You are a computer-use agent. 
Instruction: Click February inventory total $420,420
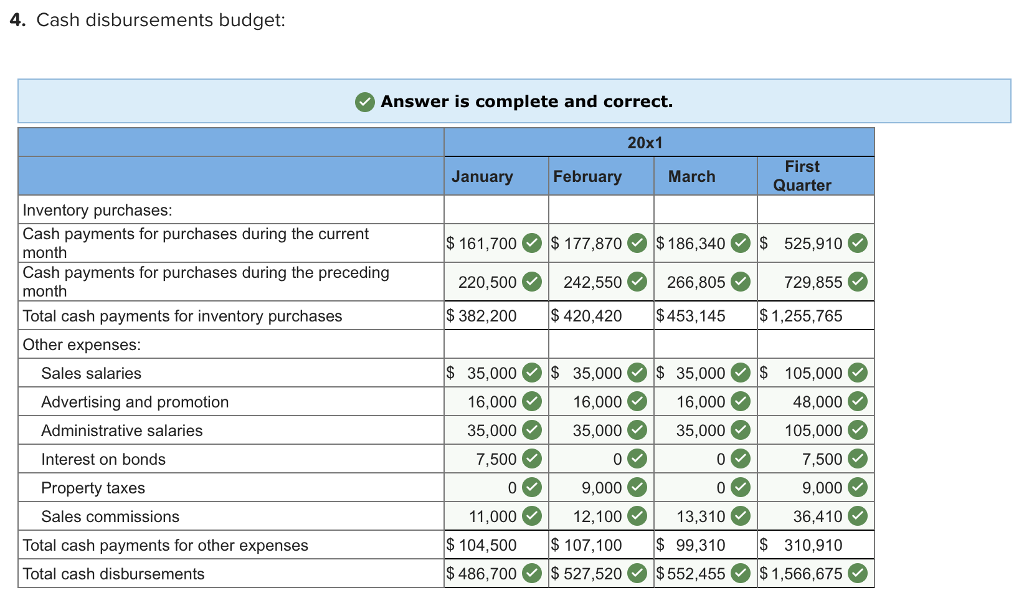point(586,316)
